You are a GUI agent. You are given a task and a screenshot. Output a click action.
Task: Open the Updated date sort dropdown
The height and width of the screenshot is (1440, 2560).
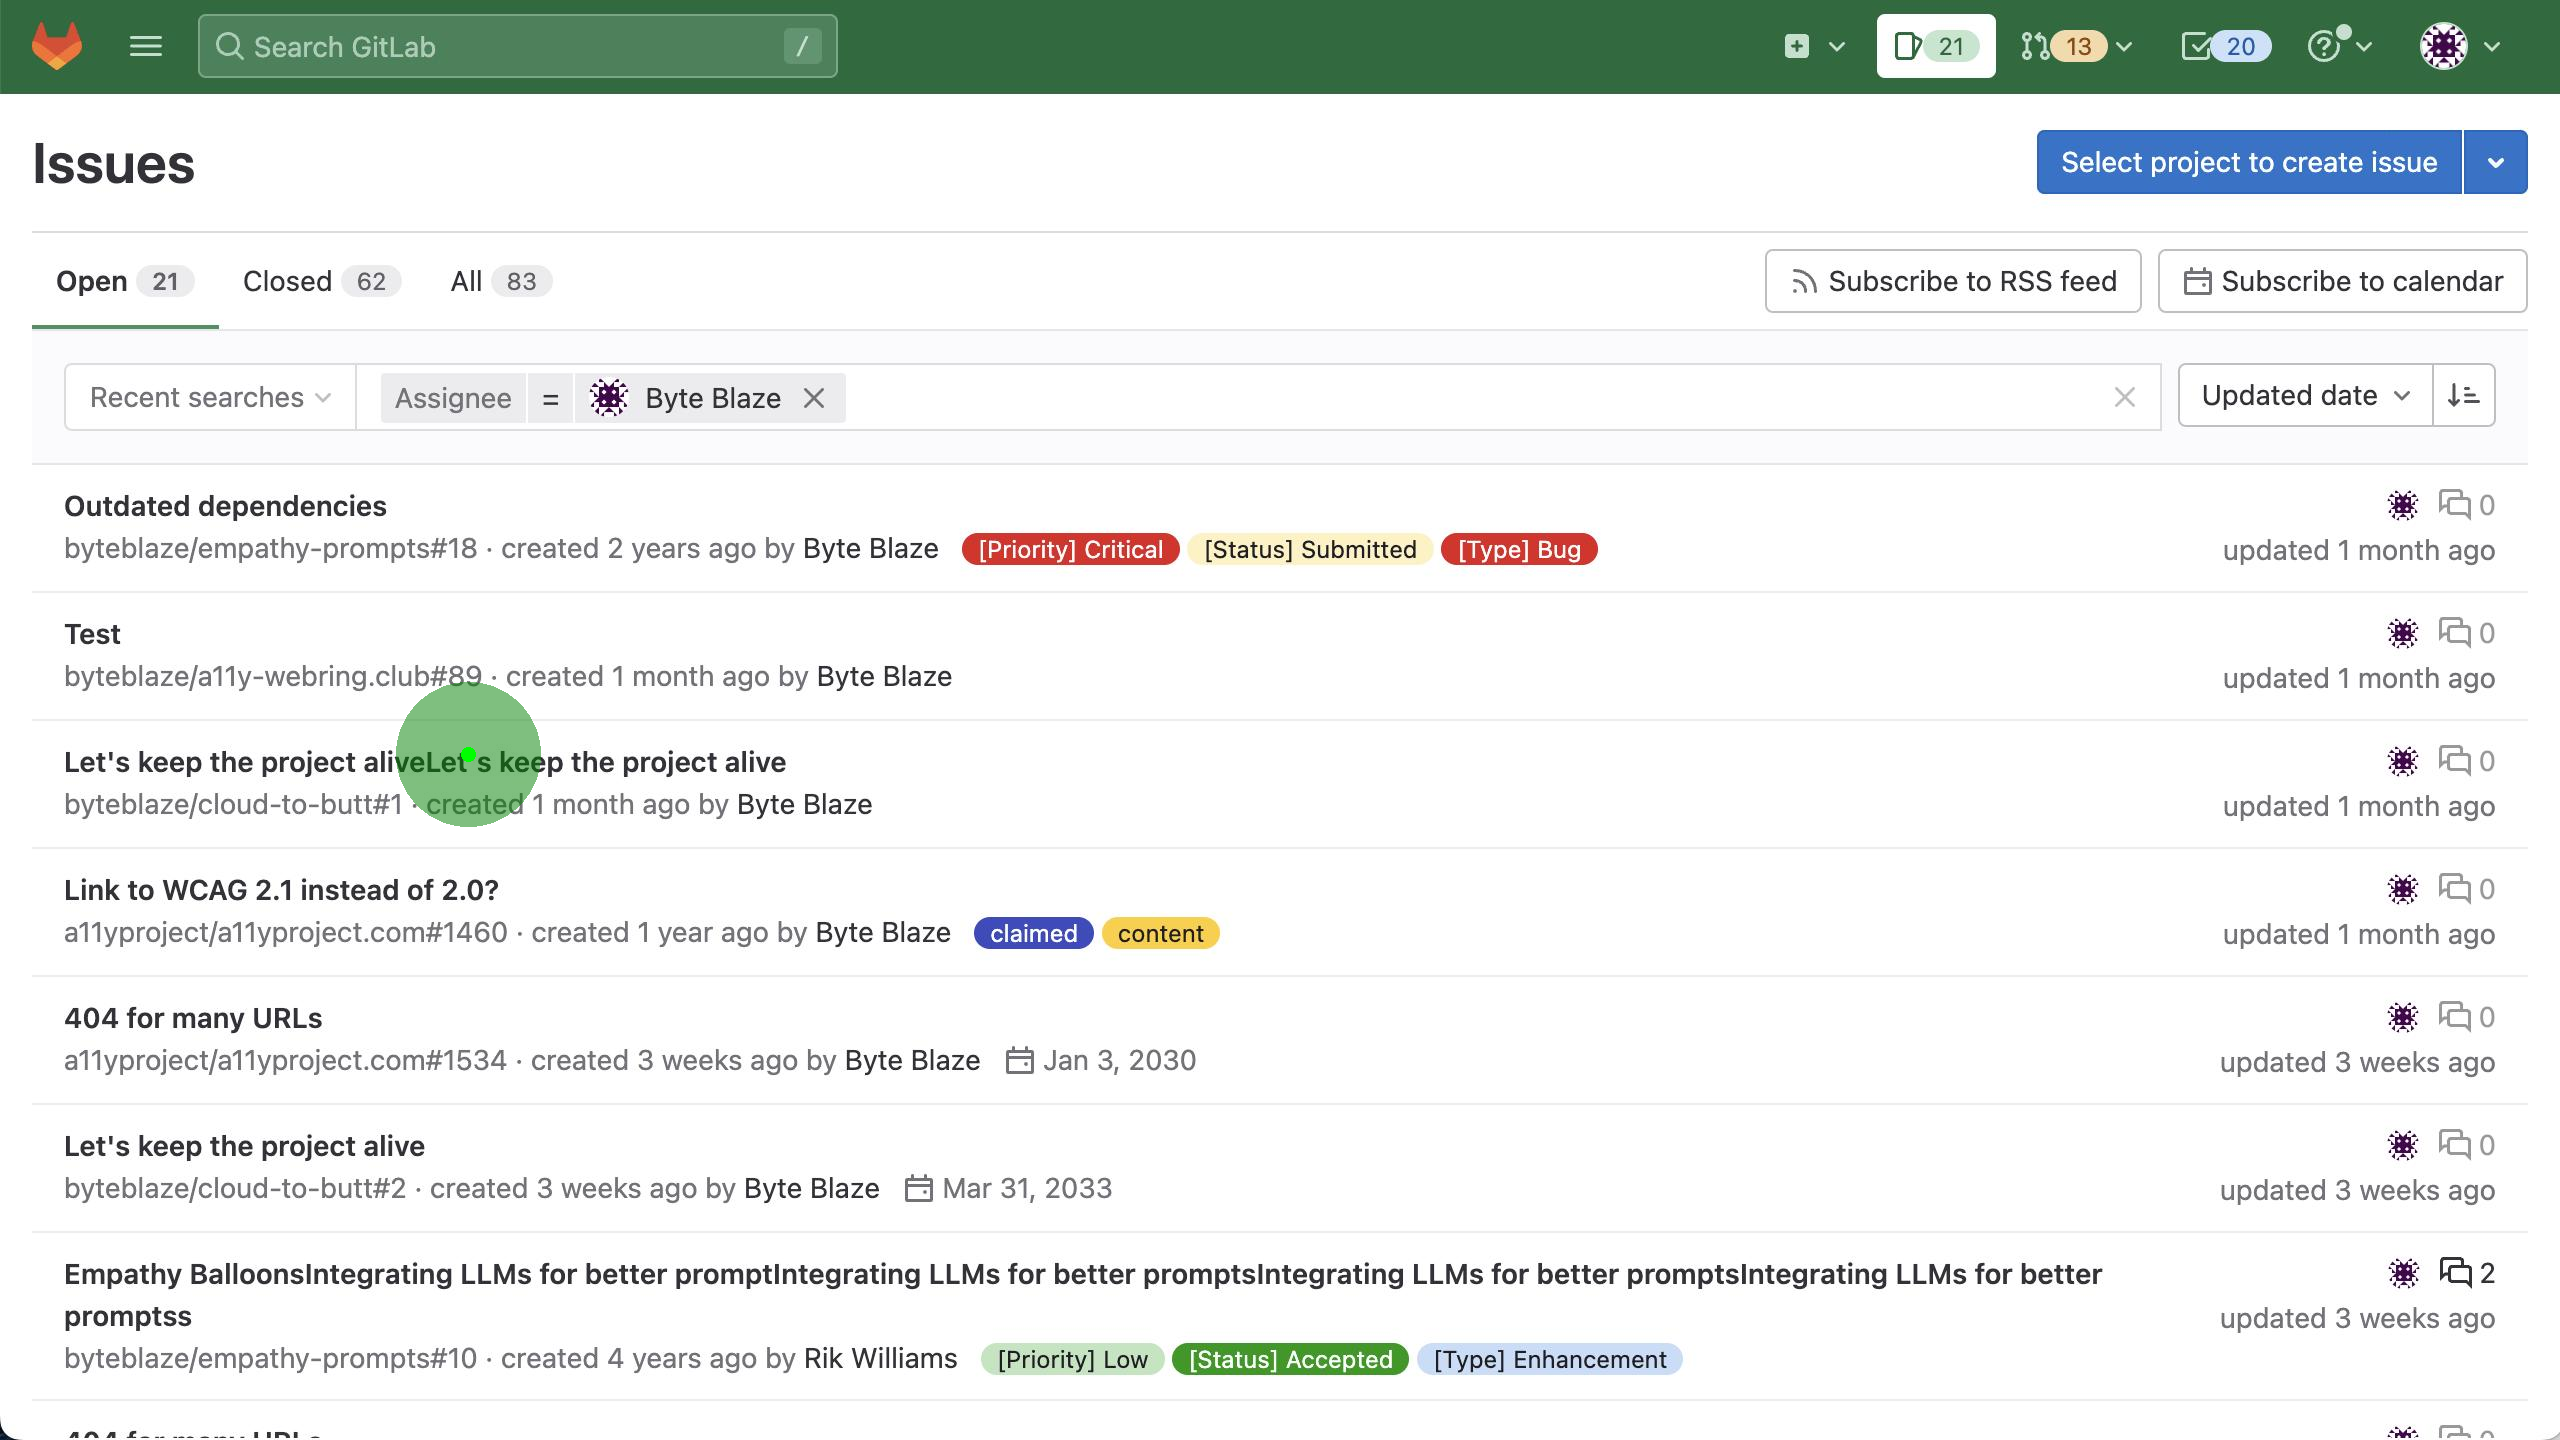tap(2304, 396)
